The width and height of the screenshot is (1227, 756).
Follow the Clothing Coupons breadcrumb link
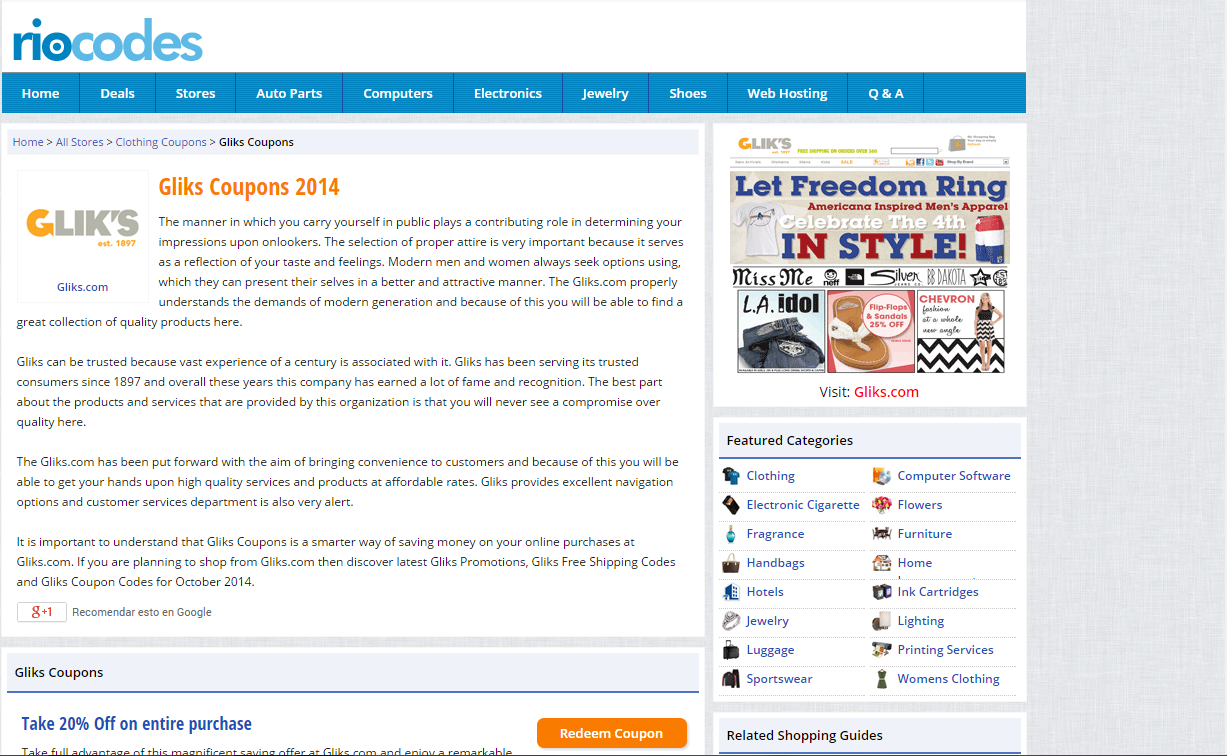pyautogui.click(x=161, y=142)
